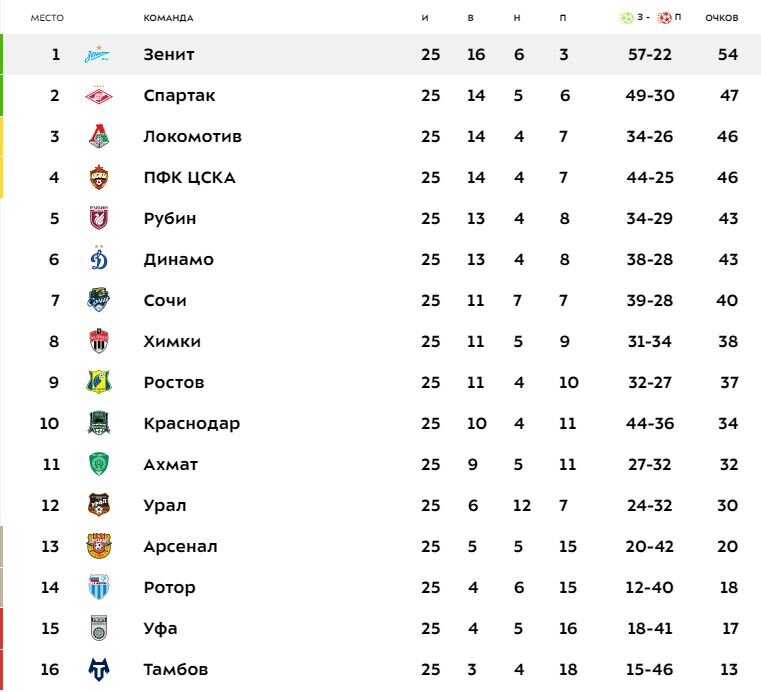
Task: Click the КОМАНДА column header
Action: pos(168,18)
